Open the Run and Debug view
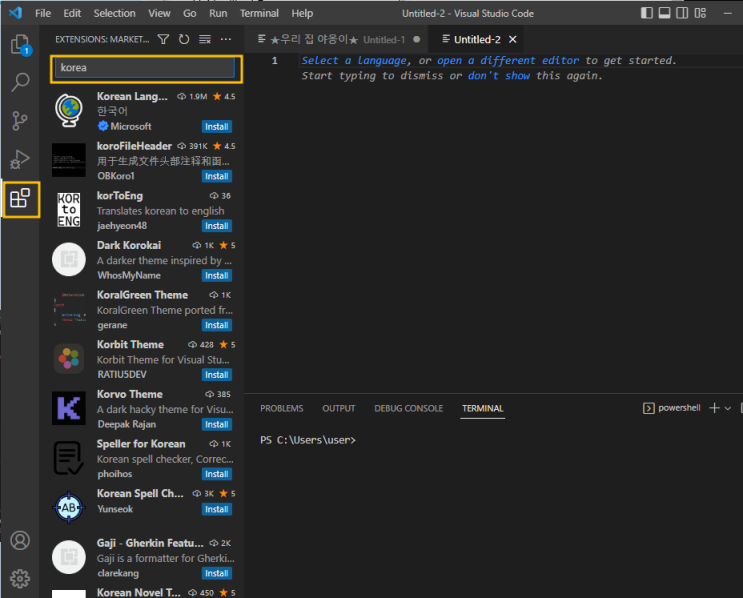743x598 pixels. [x=20, y=159]
